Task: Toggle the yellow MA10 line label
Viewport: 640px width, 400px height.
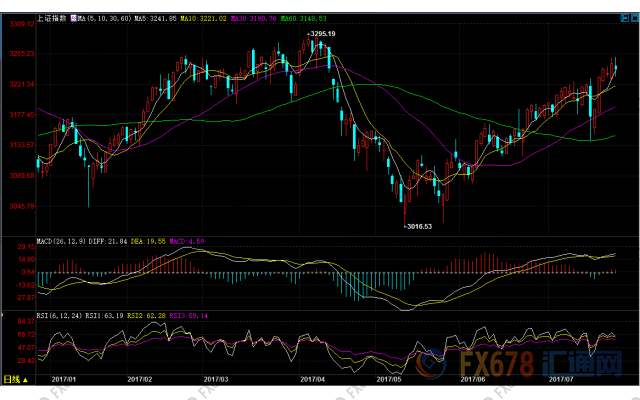Action: pyautogui.click(x=201, y=18)
